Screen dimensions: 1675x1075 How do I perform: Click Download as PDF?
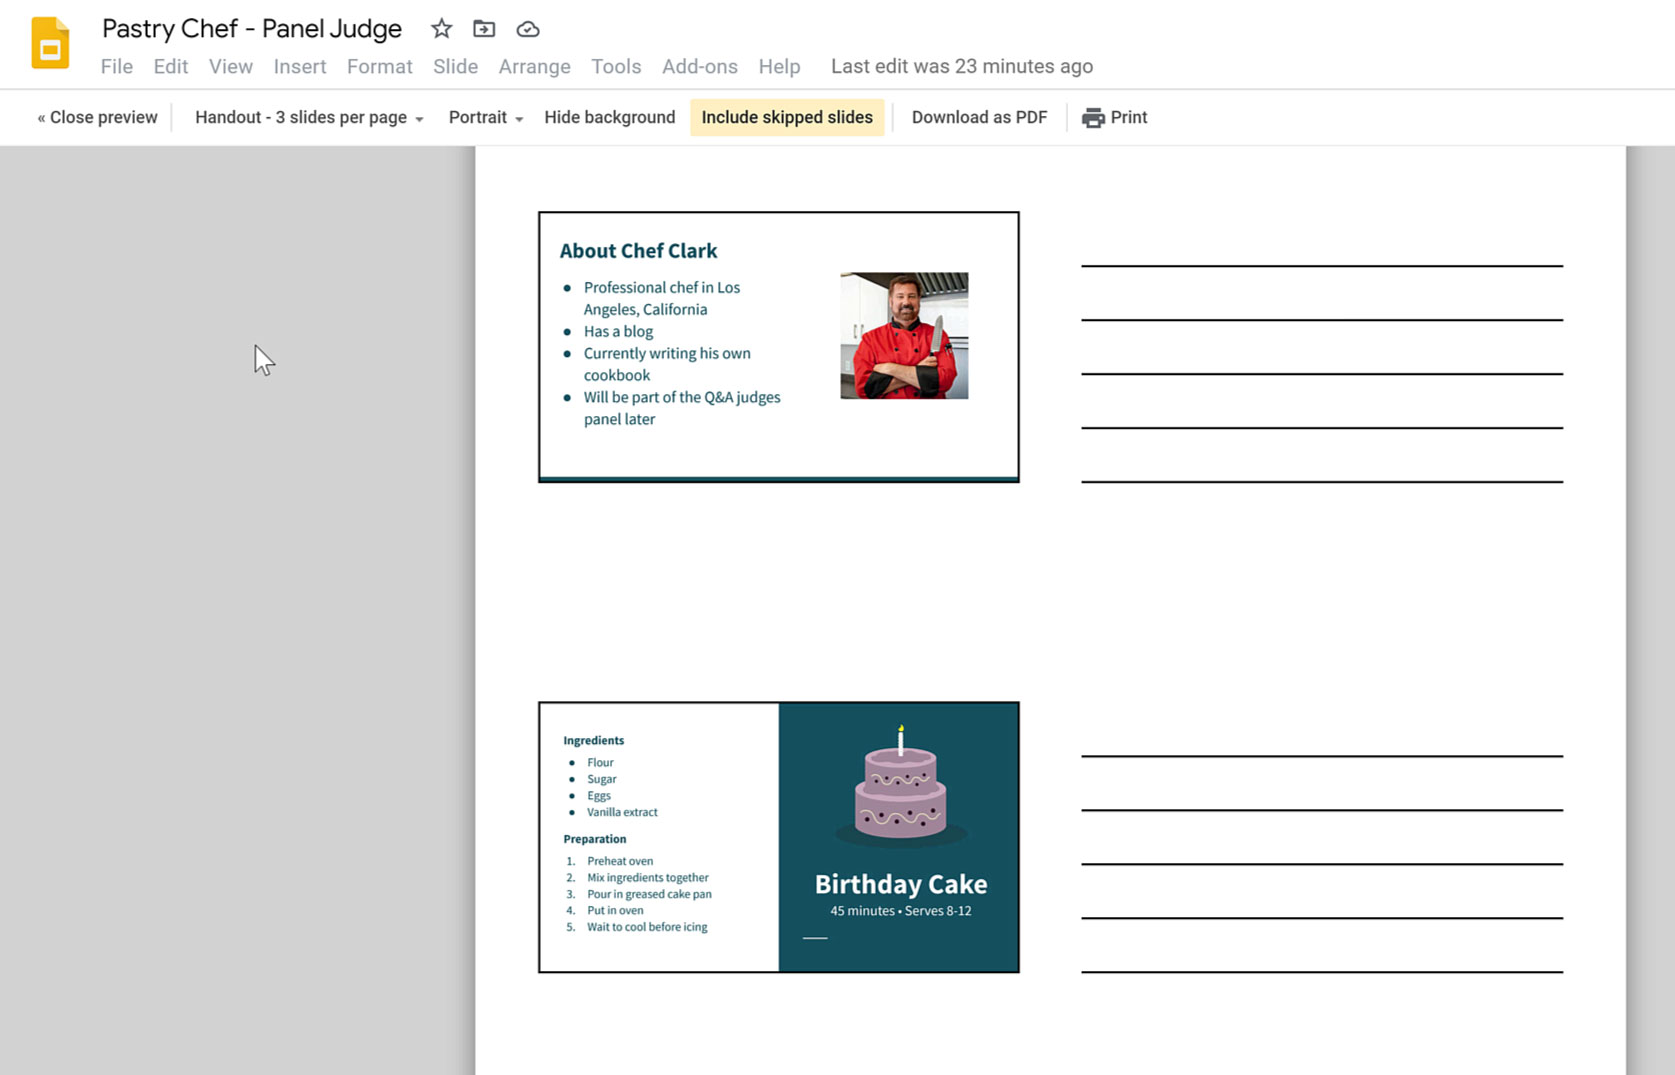979,117
